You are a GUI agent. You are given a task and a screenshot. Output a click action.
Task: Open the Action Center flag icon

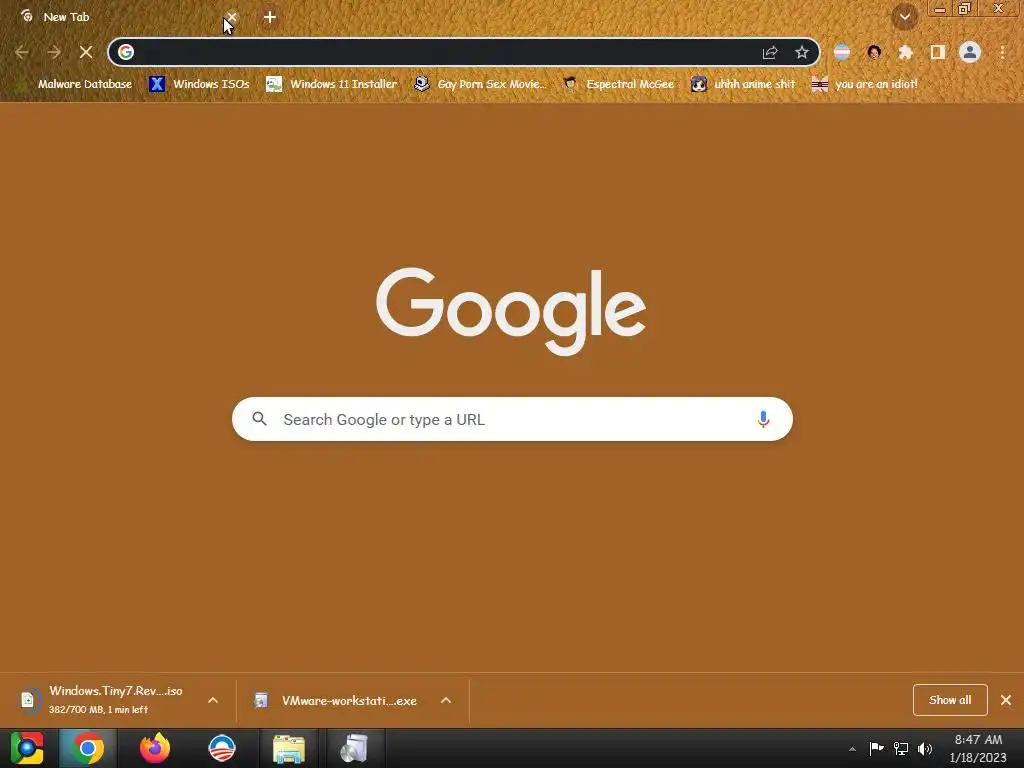tap(876, 748)
